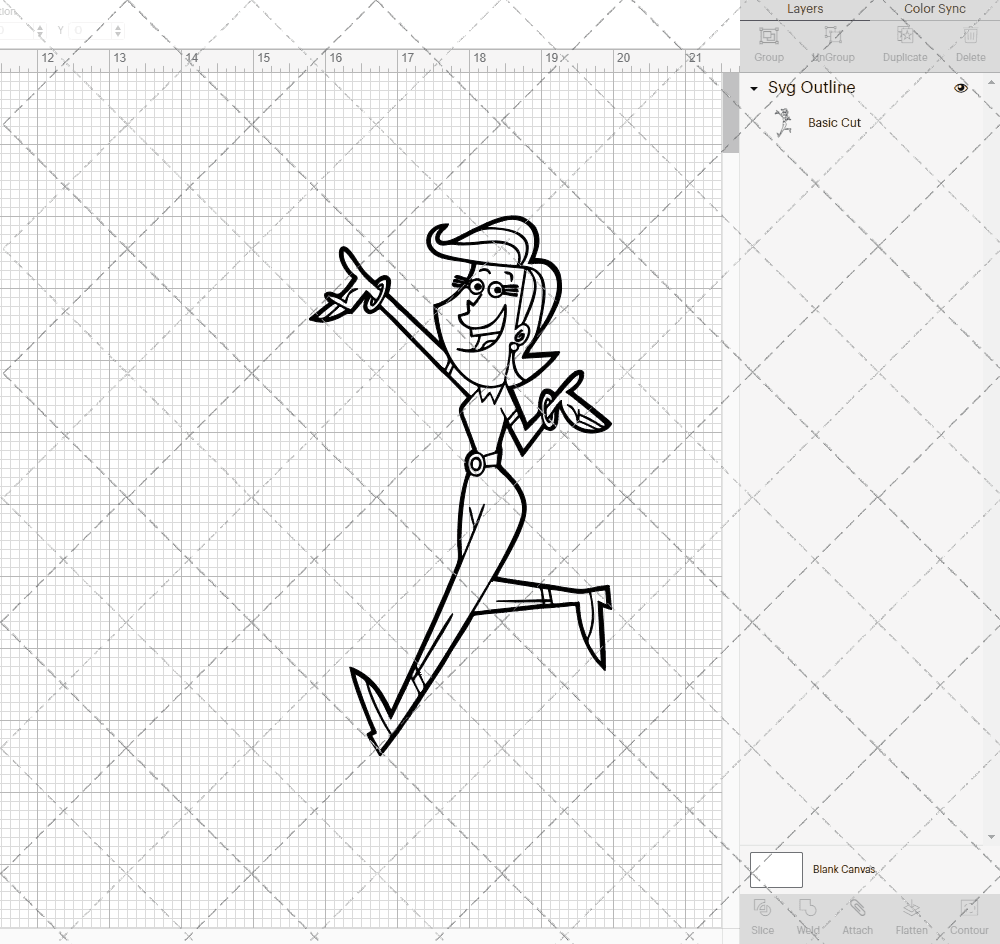Viewport: 1000px width, 944px height.
Task: Click the Y position stepper arrows
Action: [x=118, y=30]
